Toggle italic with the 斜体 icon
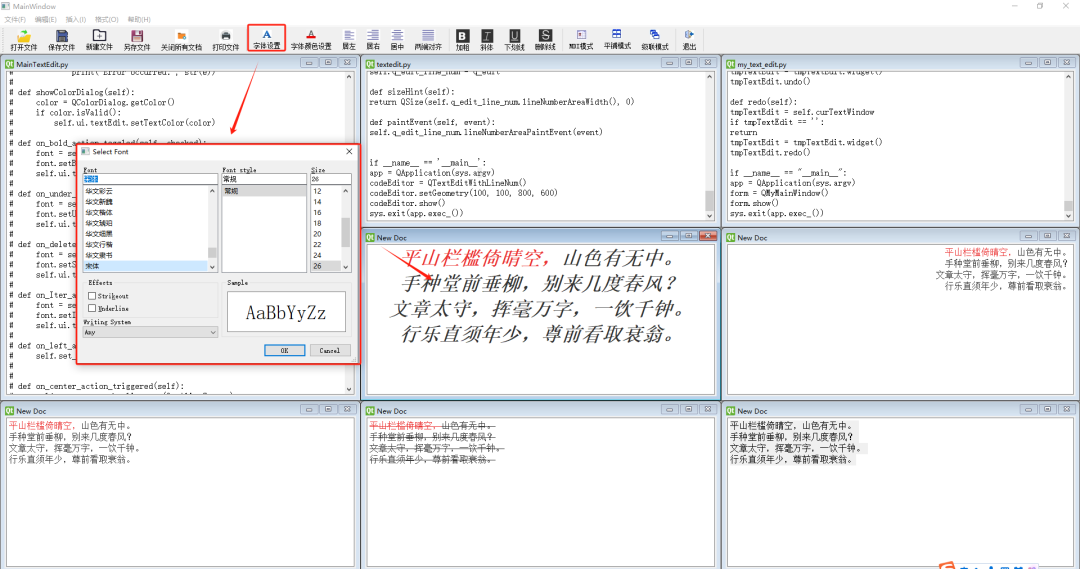 (x=487, y=40)
